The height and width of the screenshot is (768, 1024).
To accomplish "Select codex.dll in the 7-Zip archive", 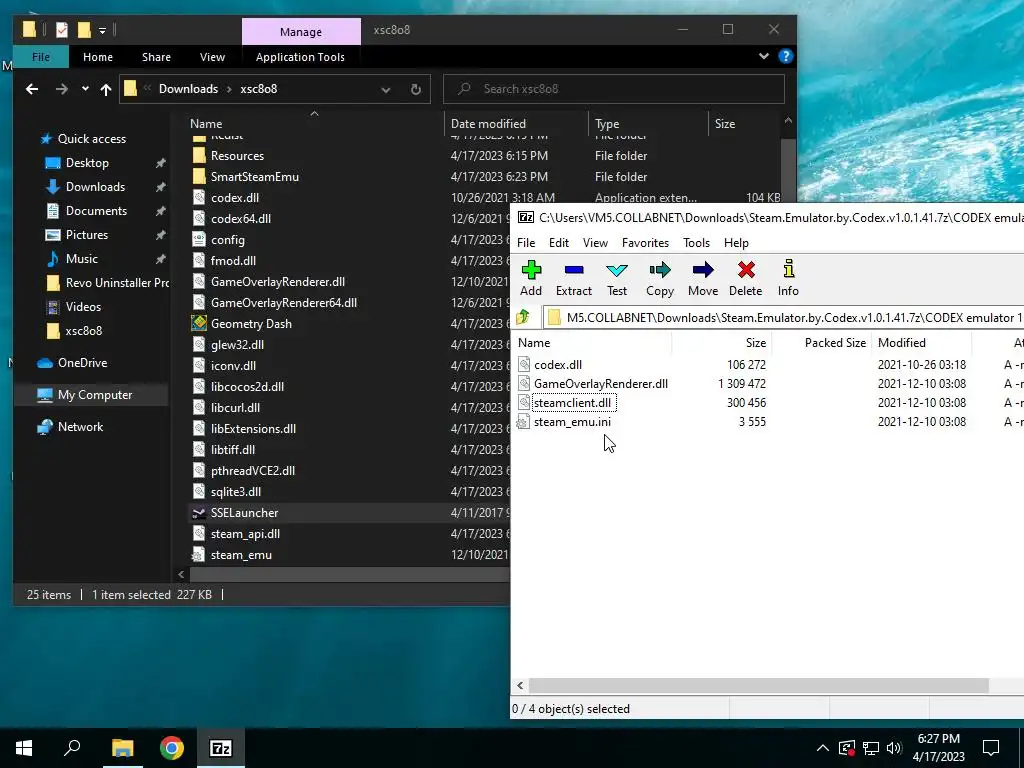I will [558, 365].
